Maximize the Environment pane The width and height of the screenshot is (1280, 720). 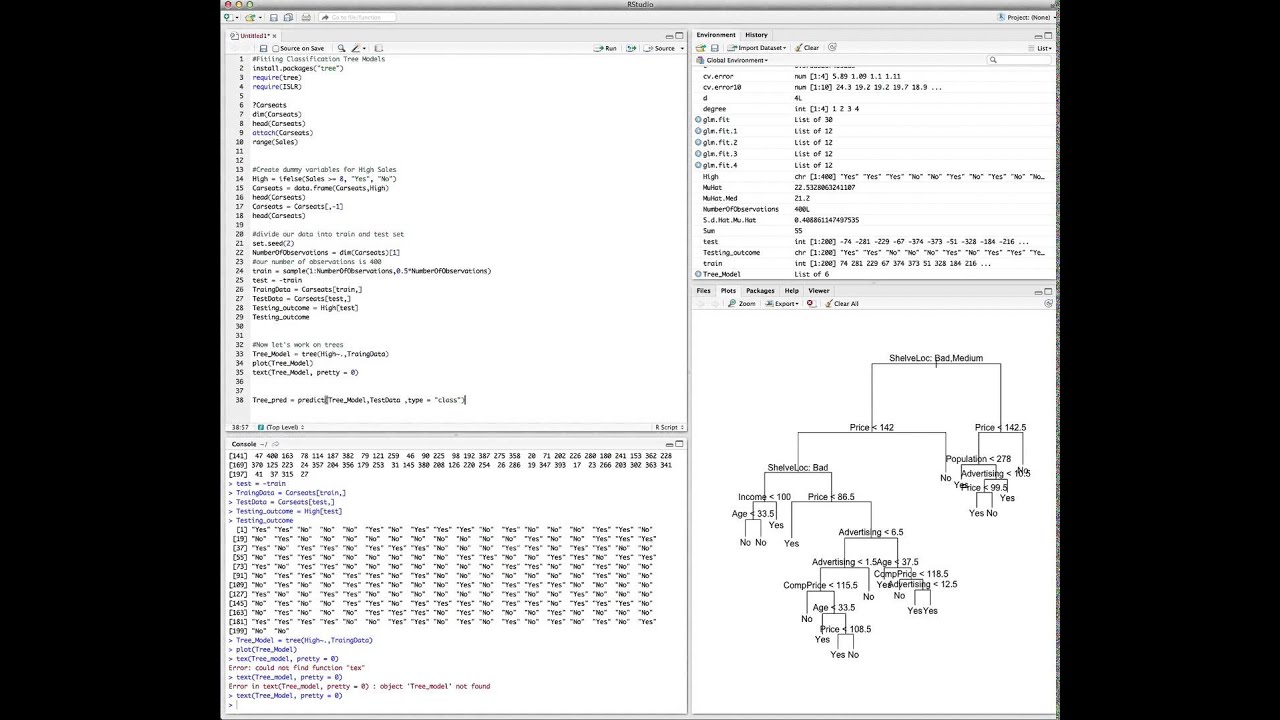pyautogui.click(x=1048, y=35)
